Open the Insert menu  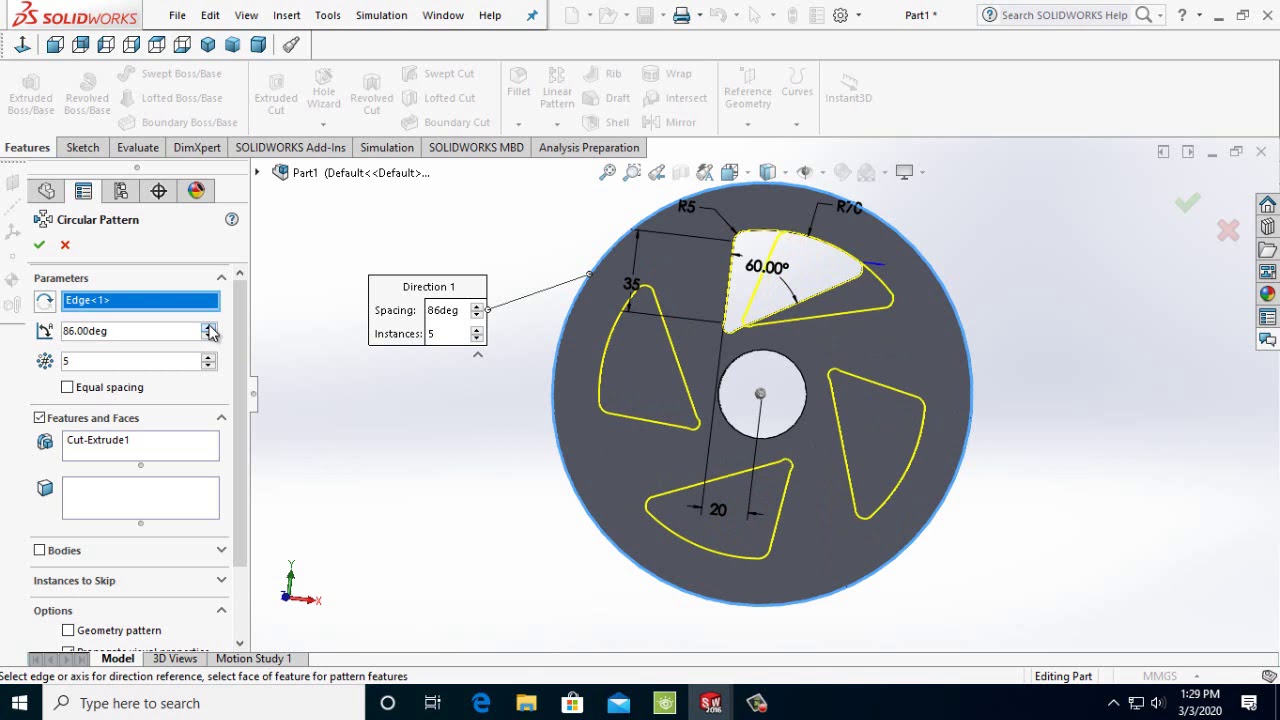click(287, 15)
